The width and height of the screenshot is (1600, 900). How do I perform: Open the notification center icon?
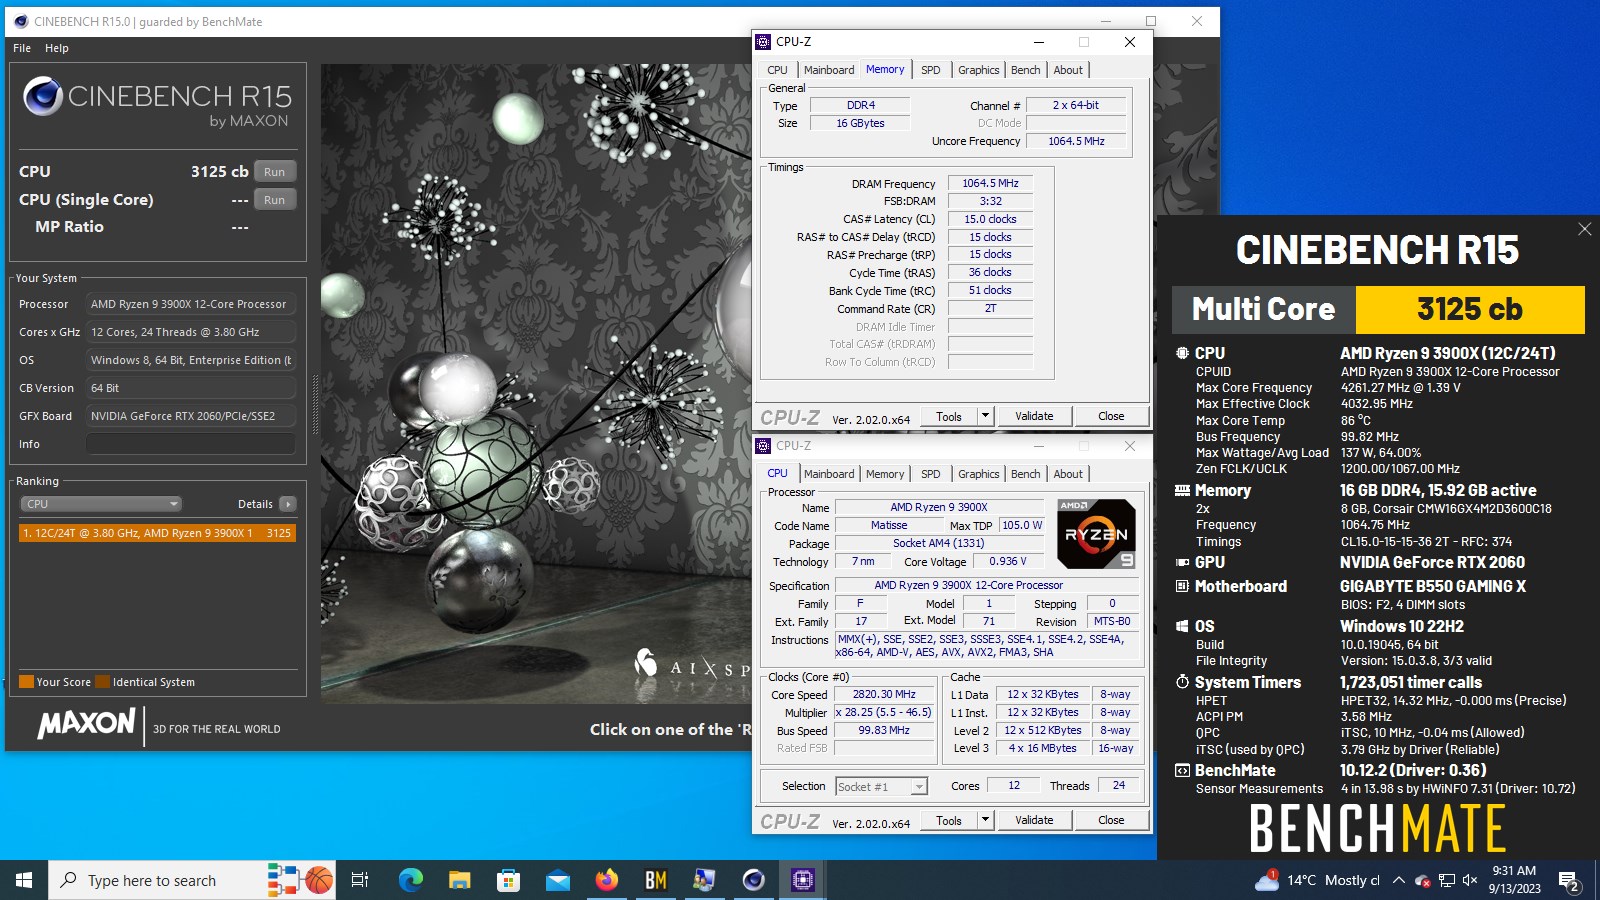click(1569, 881)
